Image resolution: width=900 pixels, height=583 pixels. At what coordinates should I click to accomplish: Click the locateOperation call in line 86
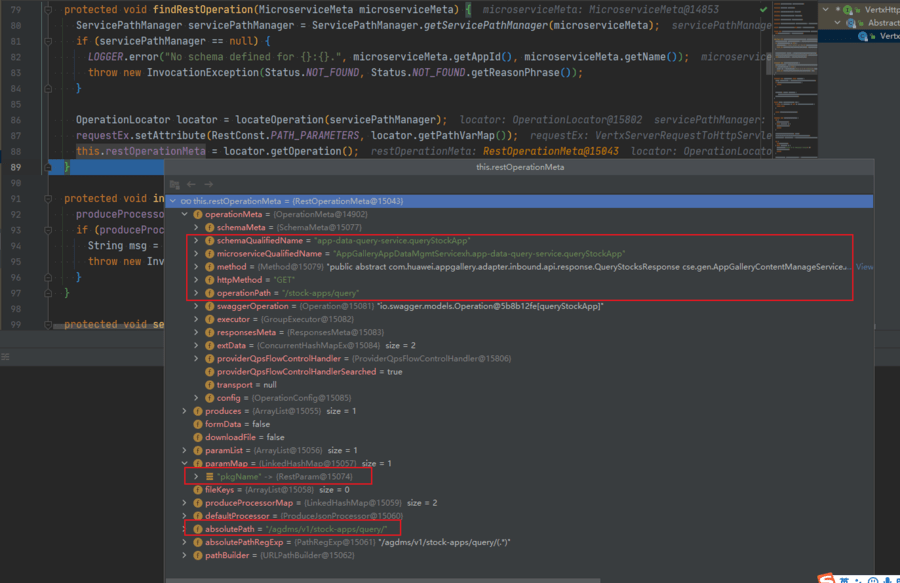click(280, 120)
